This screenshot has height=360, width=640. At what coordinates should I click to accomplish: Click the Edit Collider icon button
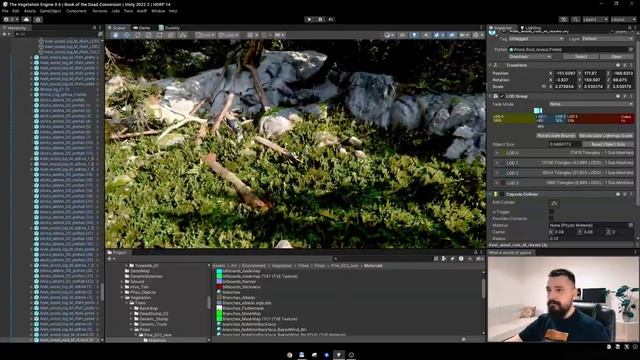coord(554,203)
